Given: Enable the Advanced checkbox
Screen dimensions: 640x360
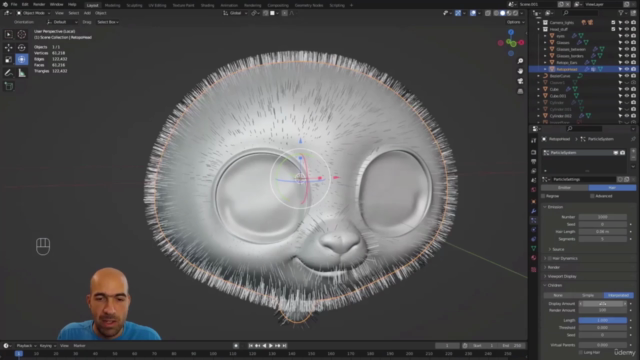Looking at the screenshot, I should click(592, 196).
